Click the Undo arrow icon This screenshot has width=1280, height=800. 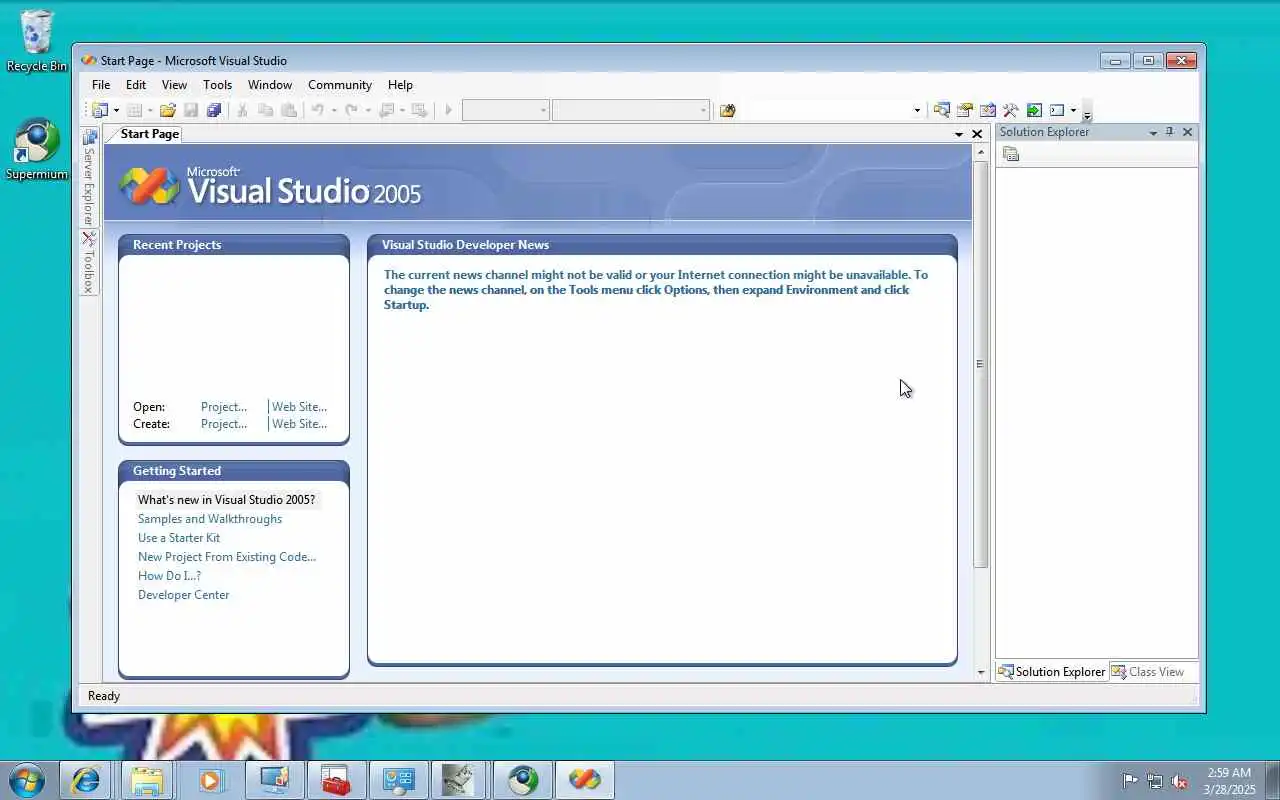pyautogui.click(x=317, y=110)
